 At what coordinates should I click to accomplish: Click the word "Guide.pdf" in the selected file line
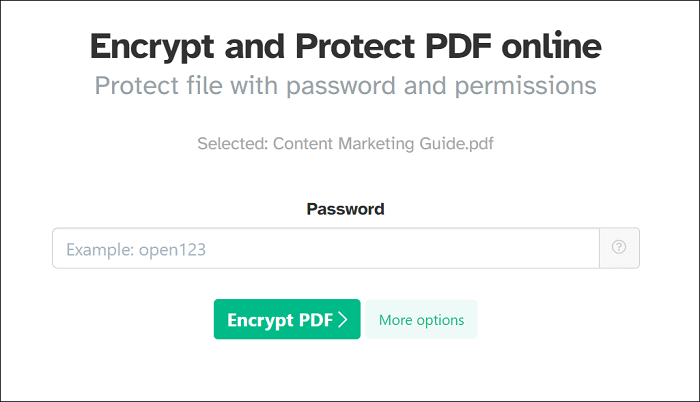pos(458,143)
